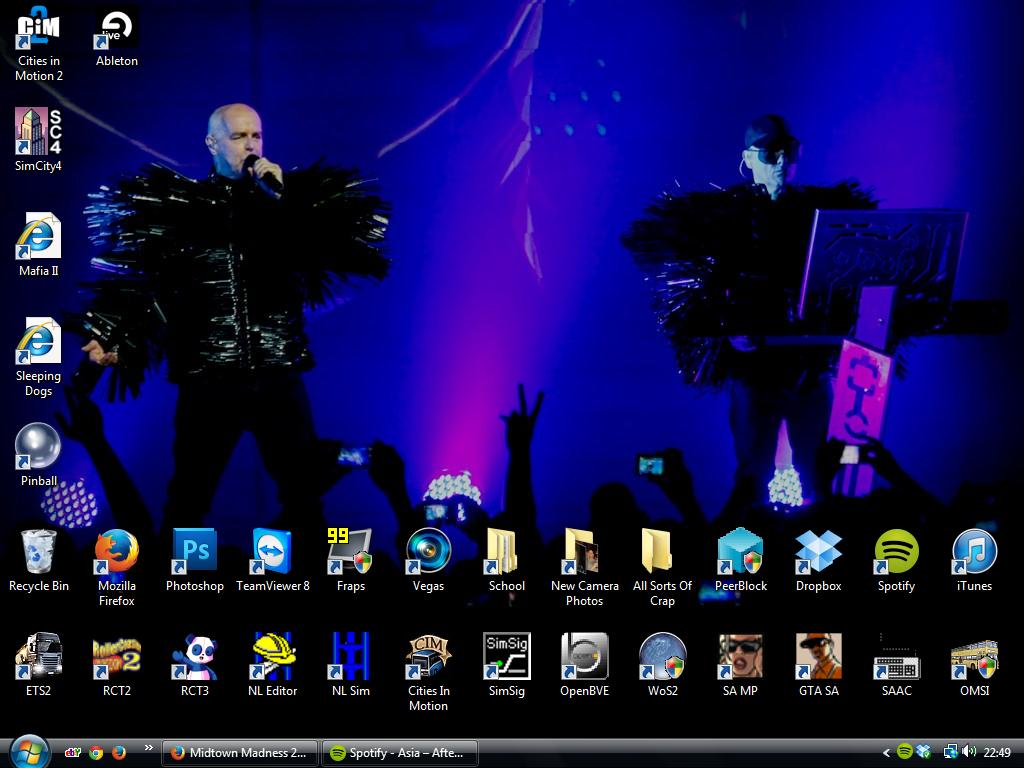The width and height of the screenshot is (1024, 768).
Task: Switch to the Spotify taskbar window button
Action: (399, 753)
